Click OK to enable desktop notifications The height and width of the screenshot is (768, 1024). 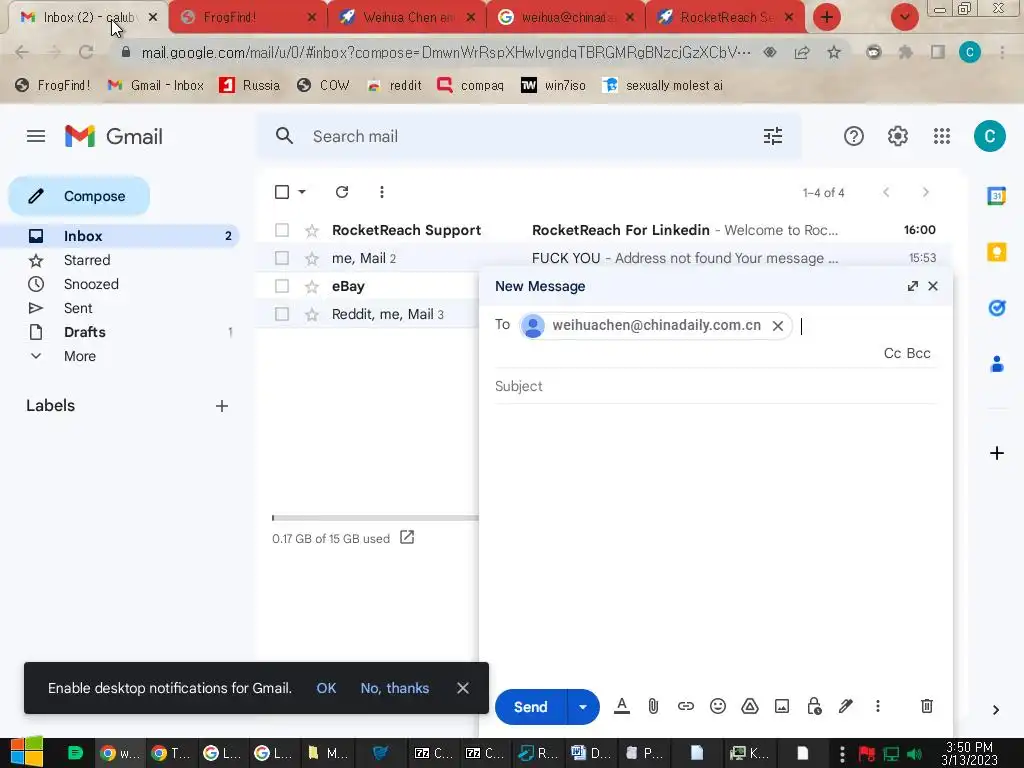coord(327,688)
